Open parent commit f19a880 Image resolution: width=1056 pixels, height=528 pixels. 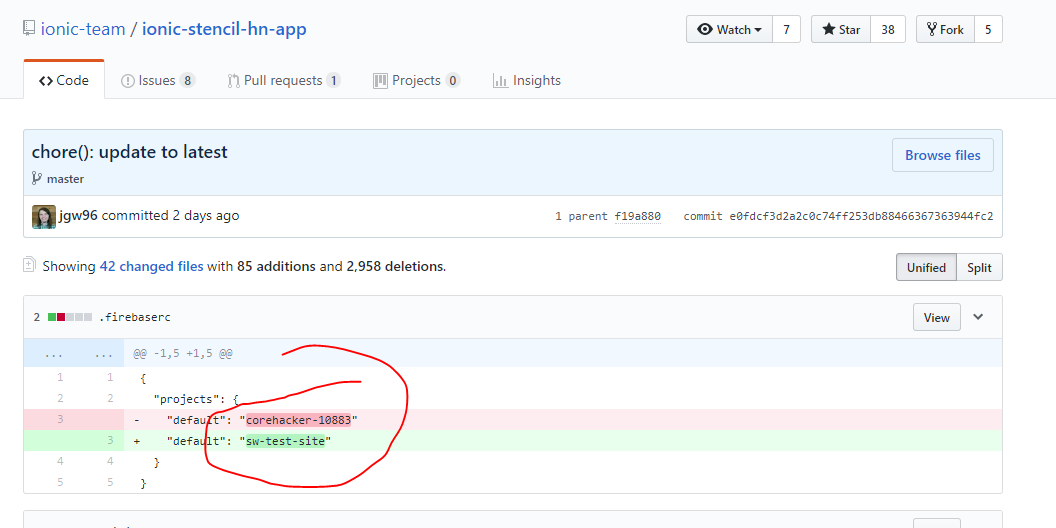[637, 216]
